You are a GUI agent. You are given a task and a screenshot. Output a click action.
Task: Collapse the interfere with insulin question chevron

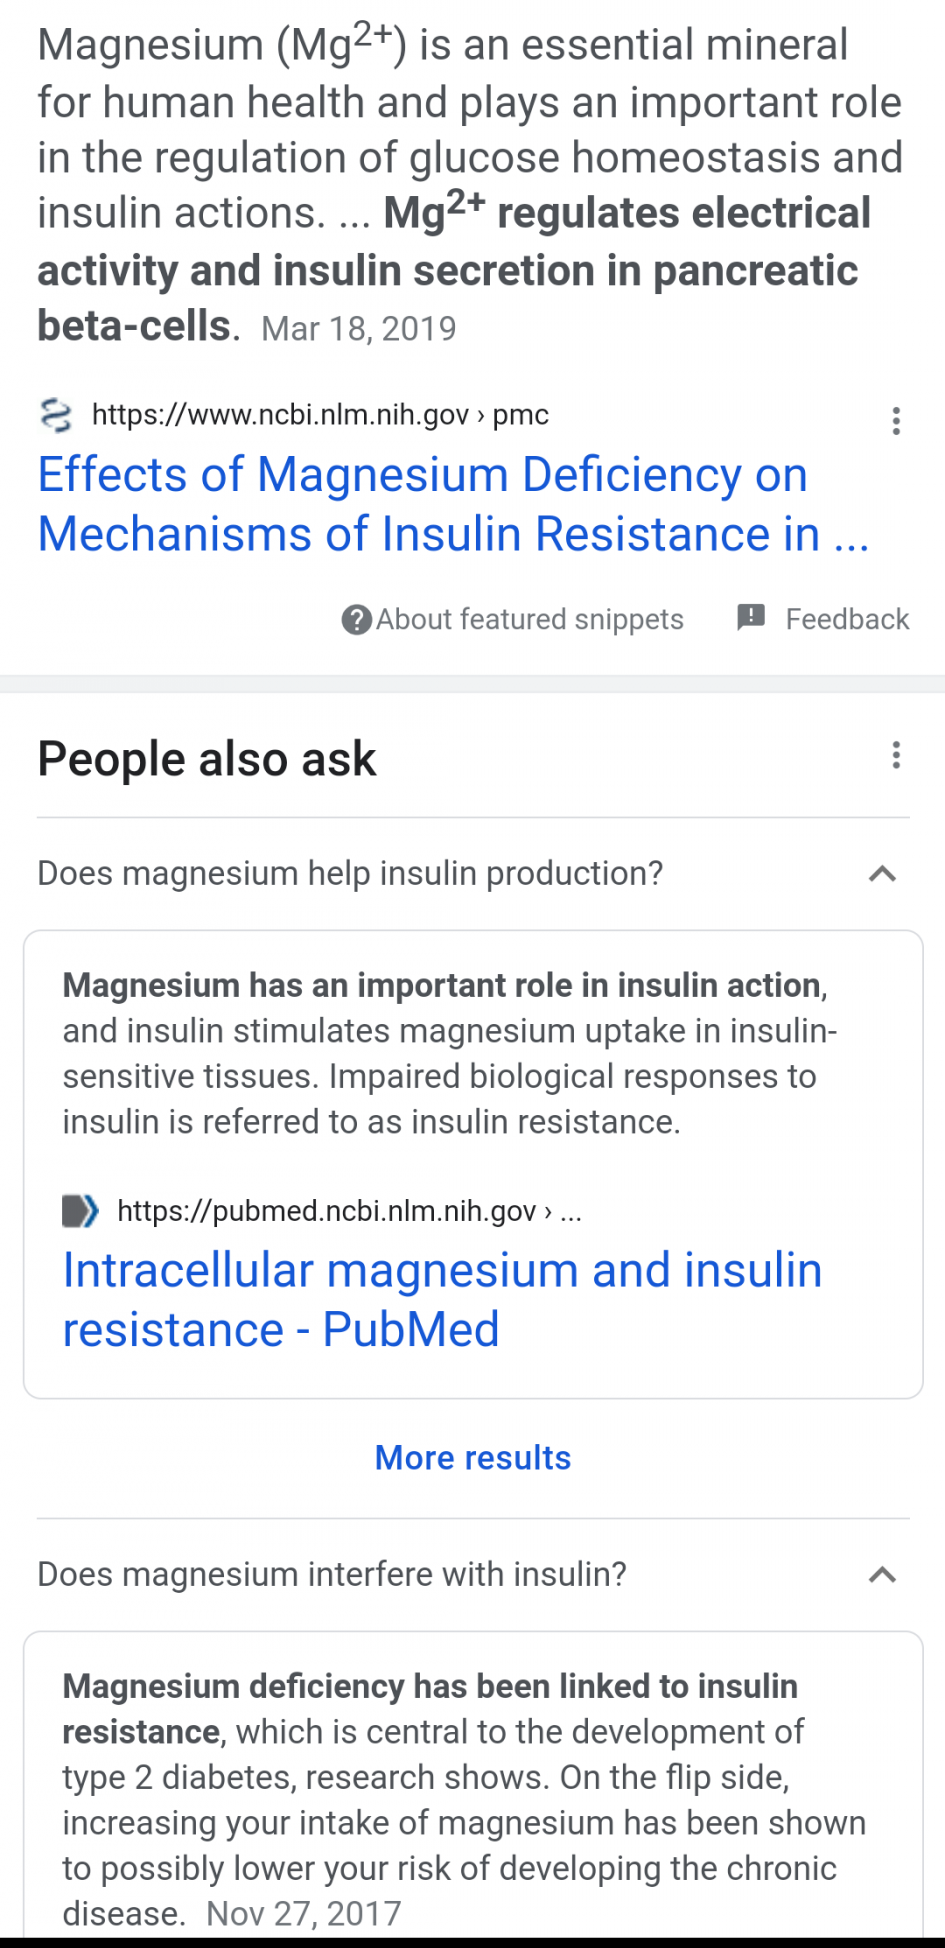(882, 1575)
